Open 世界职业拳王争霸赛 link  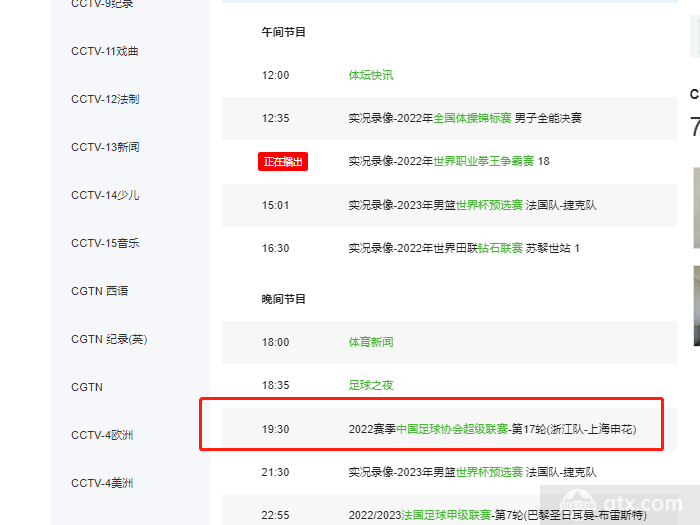pyautogui.click(x=483, y=161)
